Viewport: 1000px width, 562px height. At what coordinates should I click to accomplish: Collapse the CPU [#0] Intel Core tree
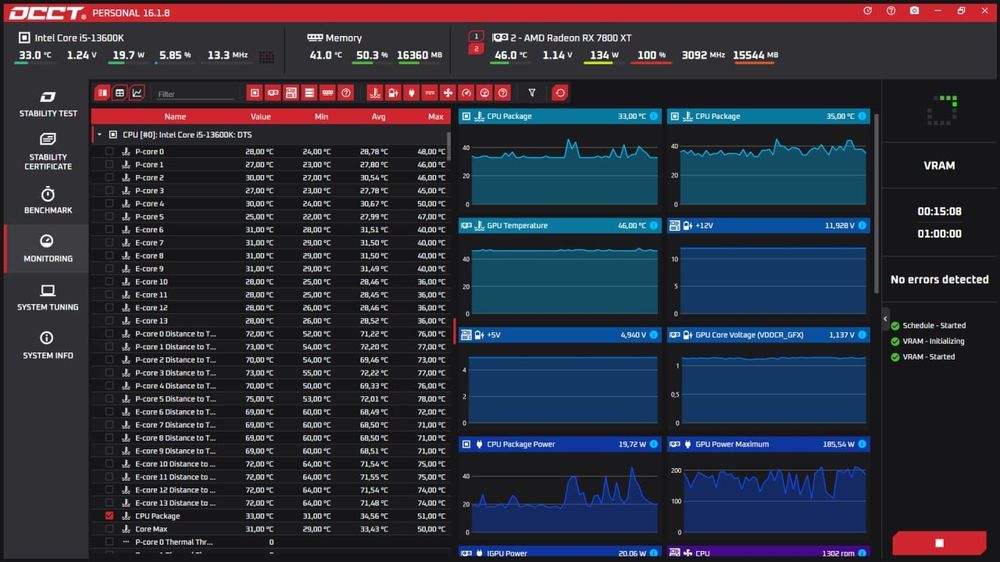(99, 135)
